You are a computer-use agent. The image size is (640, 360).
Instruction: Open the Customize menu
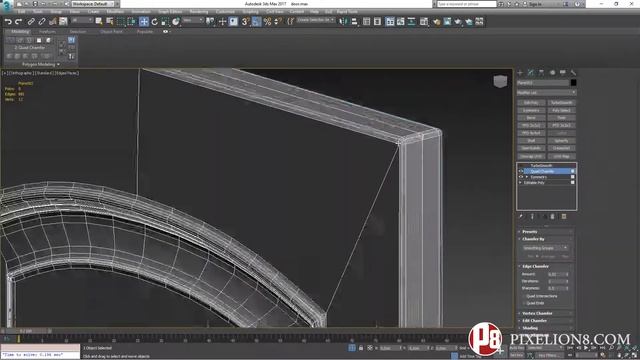(225, 12)
